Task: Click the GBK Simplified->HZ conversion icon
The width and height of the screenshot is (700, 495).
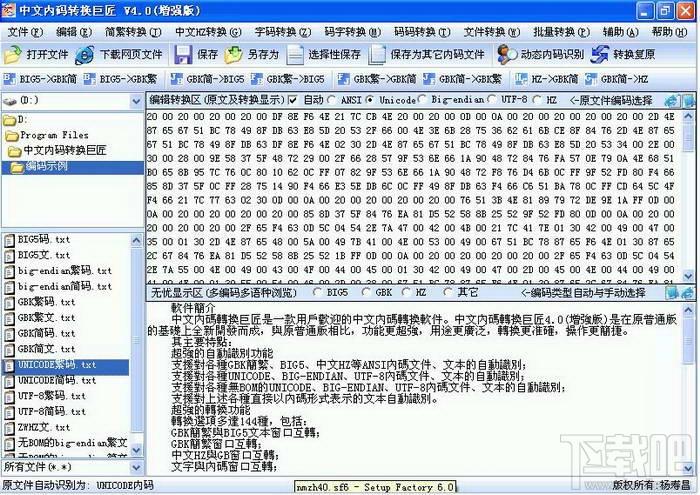Action: [x=591, y=79]
